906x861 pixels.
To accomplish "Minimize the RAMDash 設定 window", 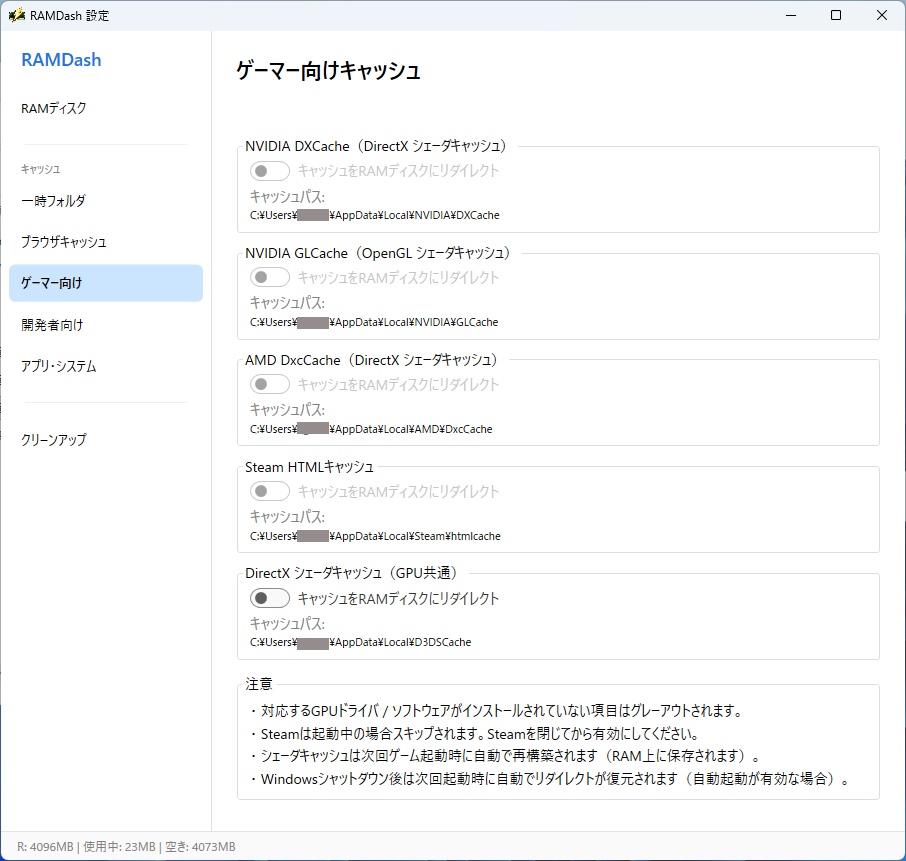I will (x=791, y=15).
